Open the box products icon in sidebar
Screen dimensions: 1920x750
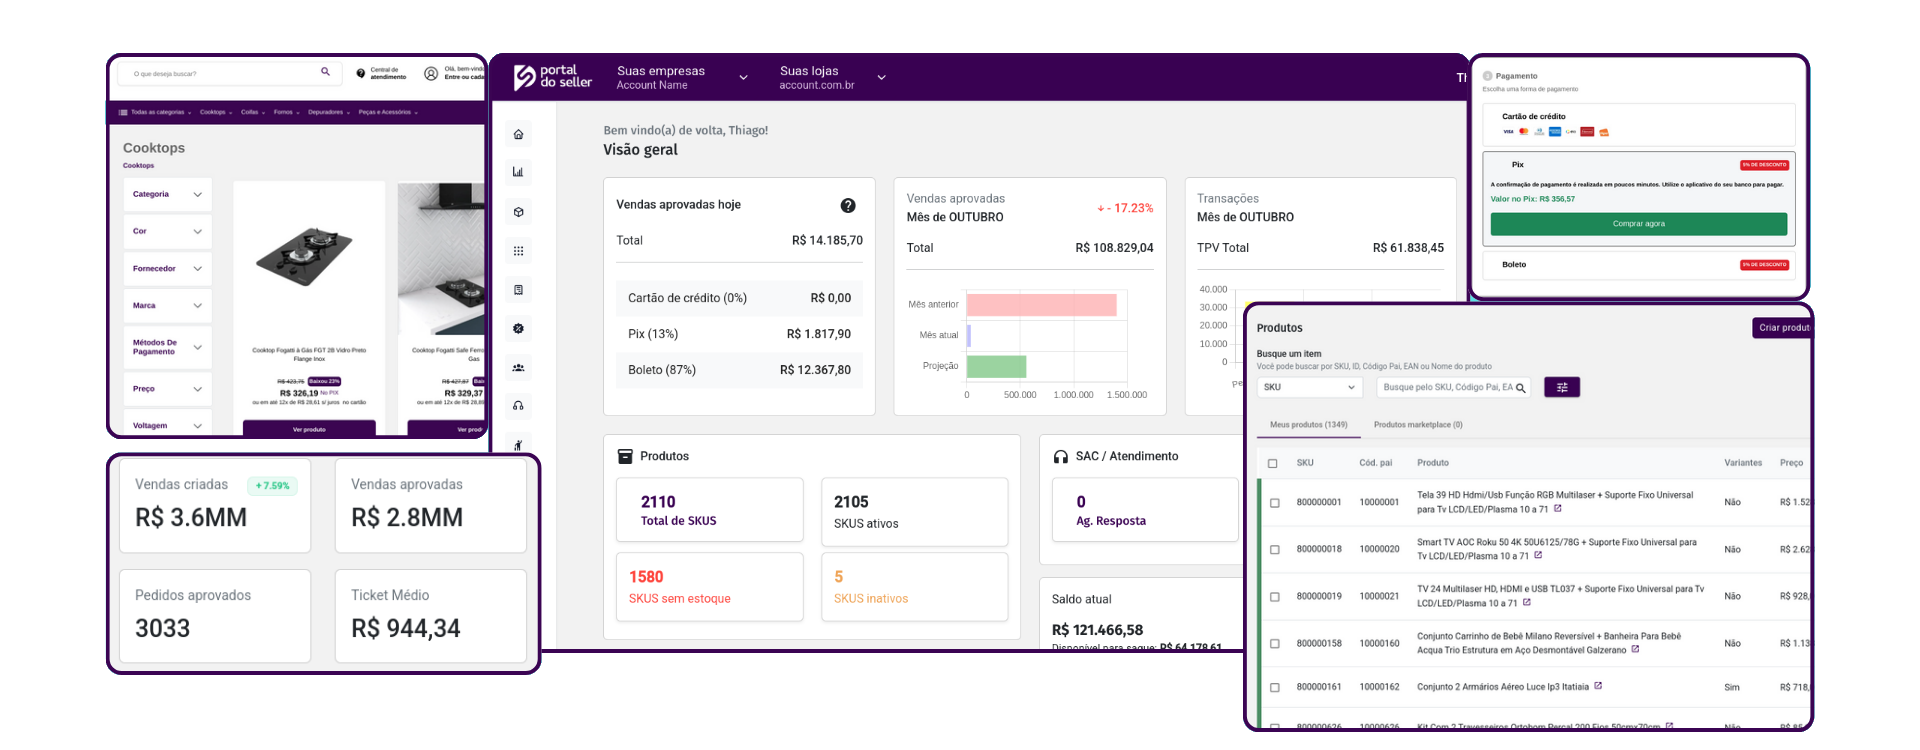coord(518,212)
